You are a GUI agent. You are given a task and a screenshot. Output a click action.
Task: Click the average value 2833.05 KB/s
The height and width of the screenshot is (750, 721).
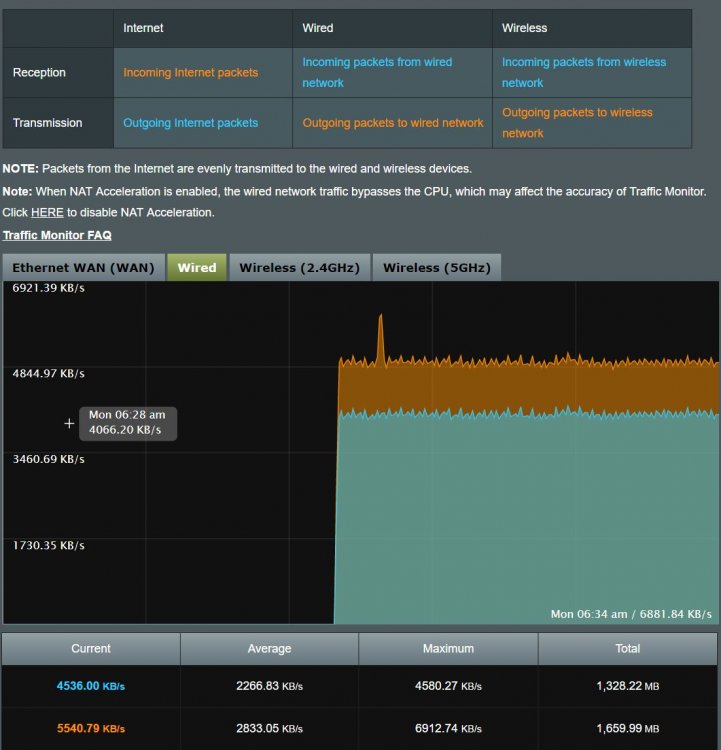269,728
